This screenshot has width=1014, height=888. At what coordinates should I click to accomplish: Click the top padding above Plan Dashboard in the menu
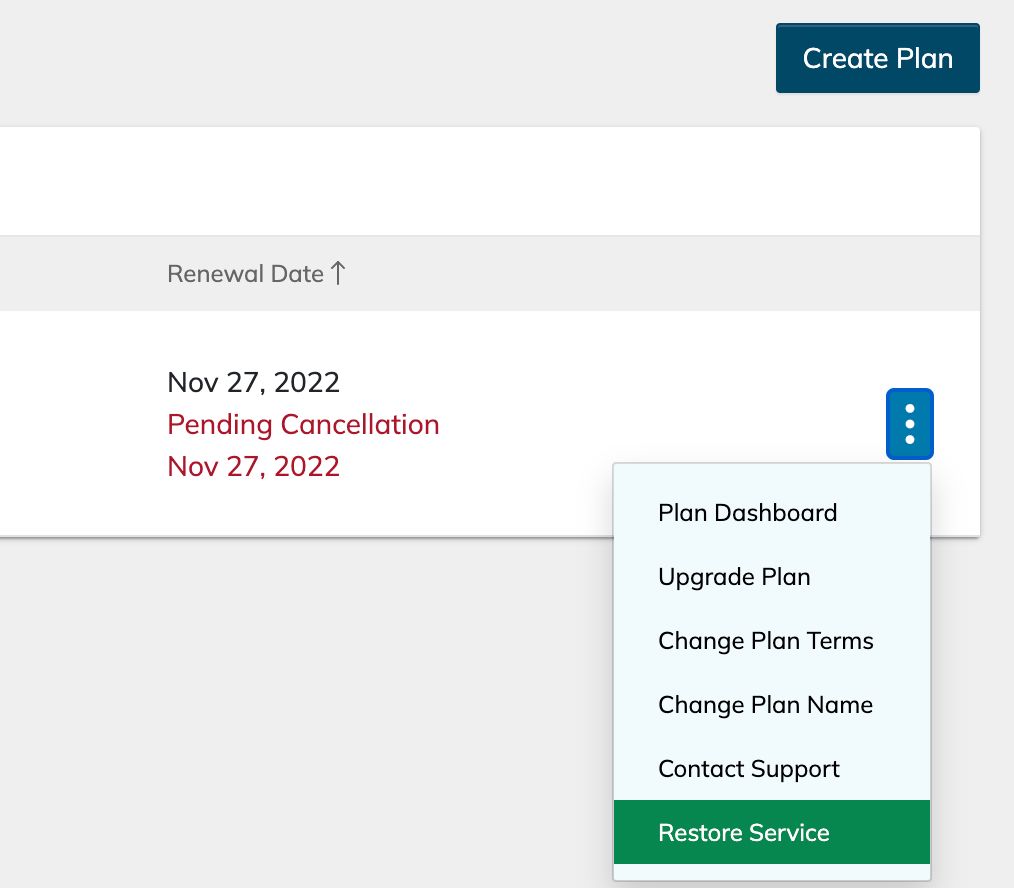(771, 472)
